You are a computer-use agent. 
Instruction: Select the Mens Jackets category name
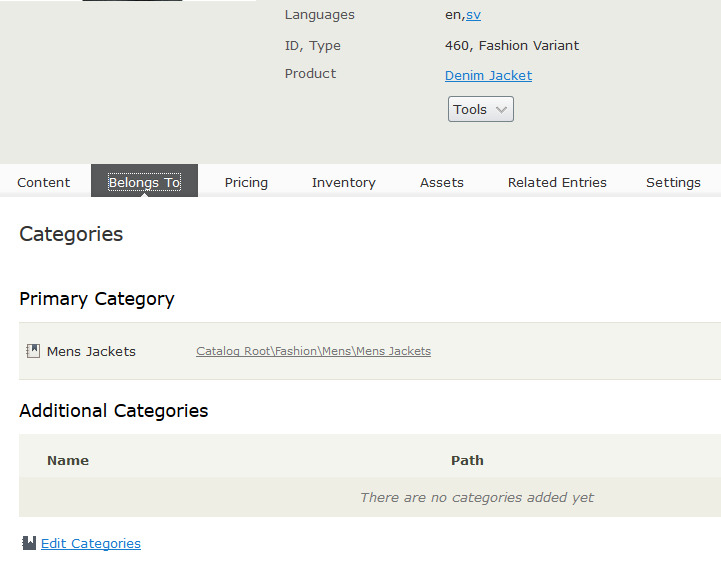91,351
